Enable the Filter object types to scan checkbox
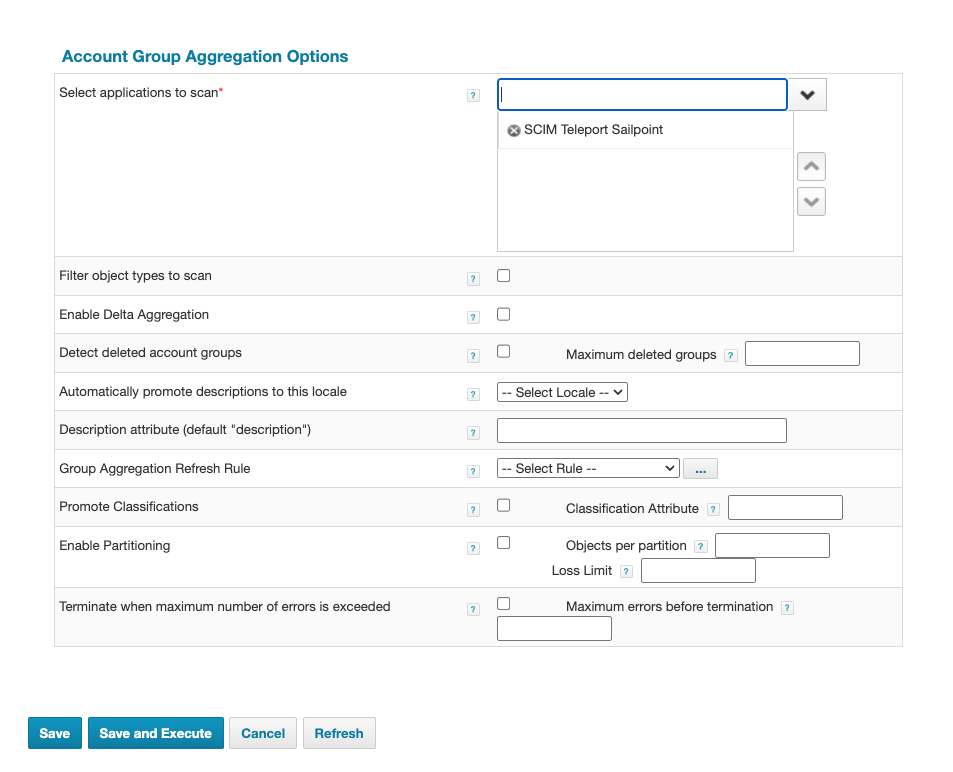 (503, 274)
